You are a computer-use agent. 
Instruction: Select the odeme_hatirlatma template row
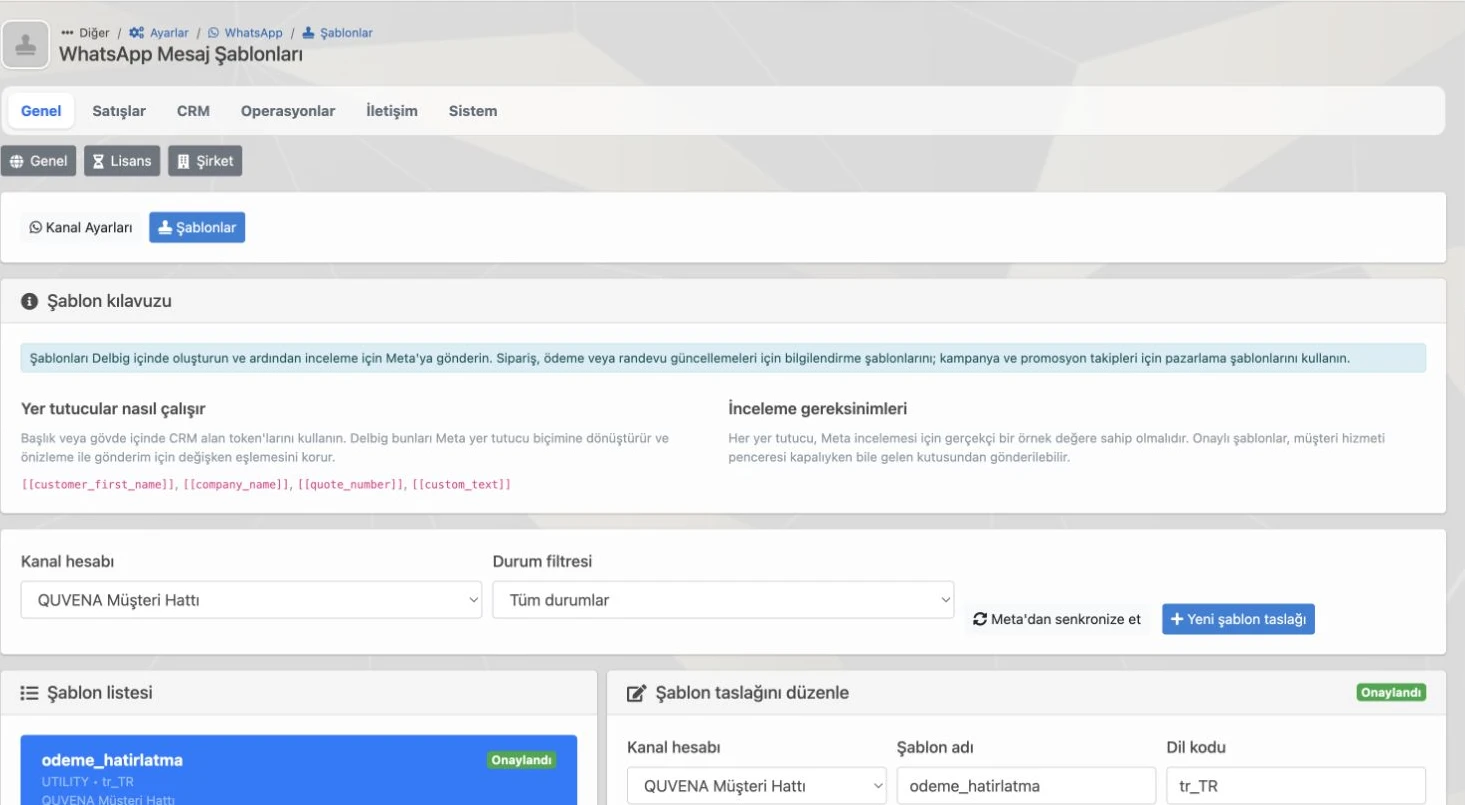click(299, 770)
